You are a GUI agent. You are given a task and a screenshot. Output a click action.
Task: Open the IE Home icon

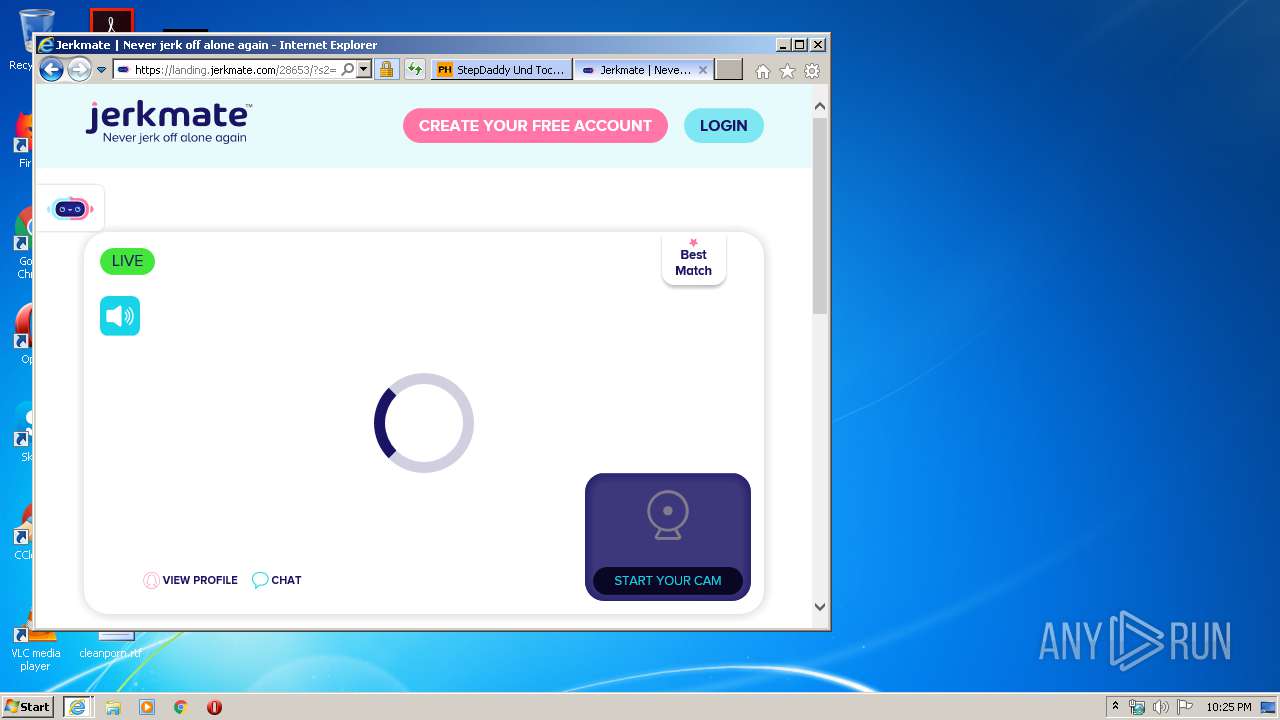pos(763,71)
